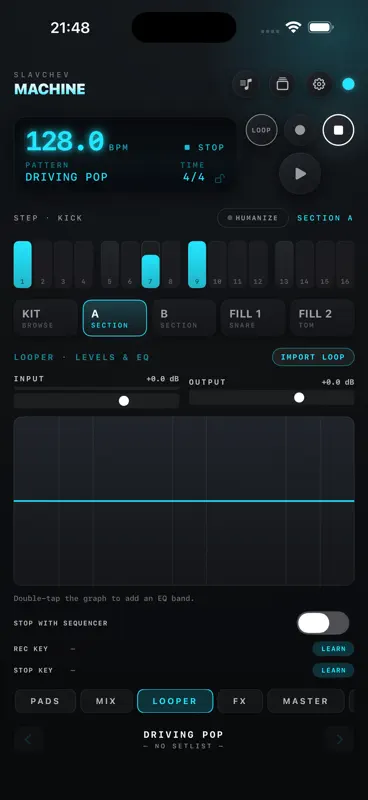Toggle kick step 3
The height and width of the screenshot is (800, 368).
(x=63, y=264)
